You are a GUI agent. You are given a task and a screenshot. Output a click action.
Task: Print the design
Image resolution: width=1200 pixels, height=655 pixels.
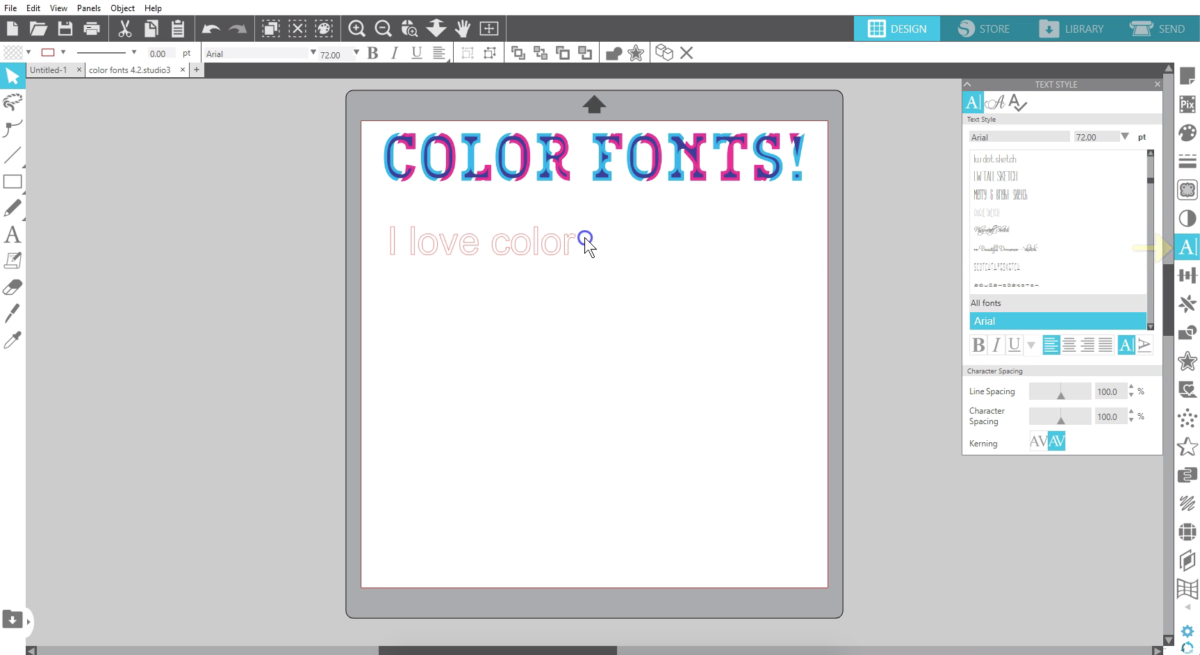[x=92, y=29]
